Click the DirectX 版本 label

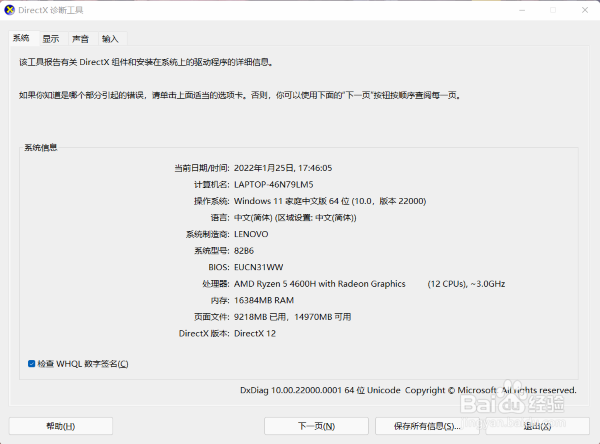[204, 333]
